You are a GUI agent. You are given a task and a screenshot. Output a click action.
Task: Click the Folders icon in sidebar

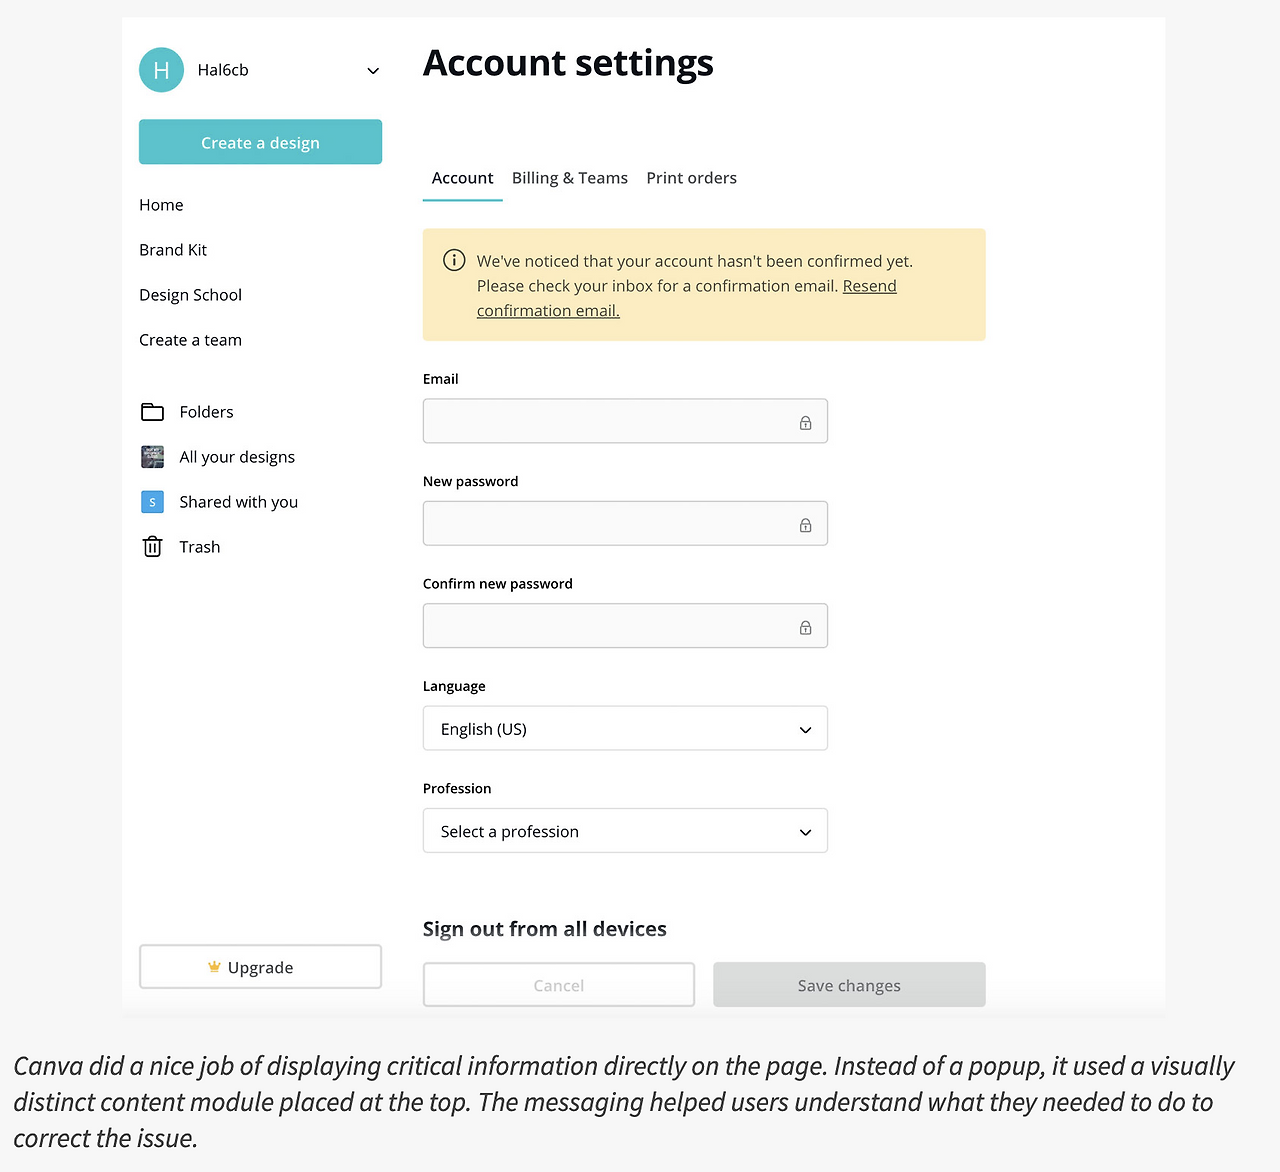pos(152,412)
